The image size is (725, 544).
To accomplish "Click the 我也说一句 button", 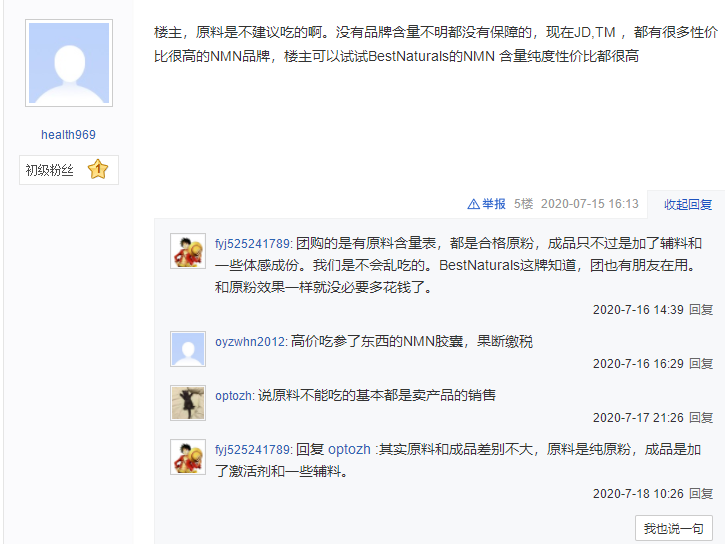I will (674, 528).
